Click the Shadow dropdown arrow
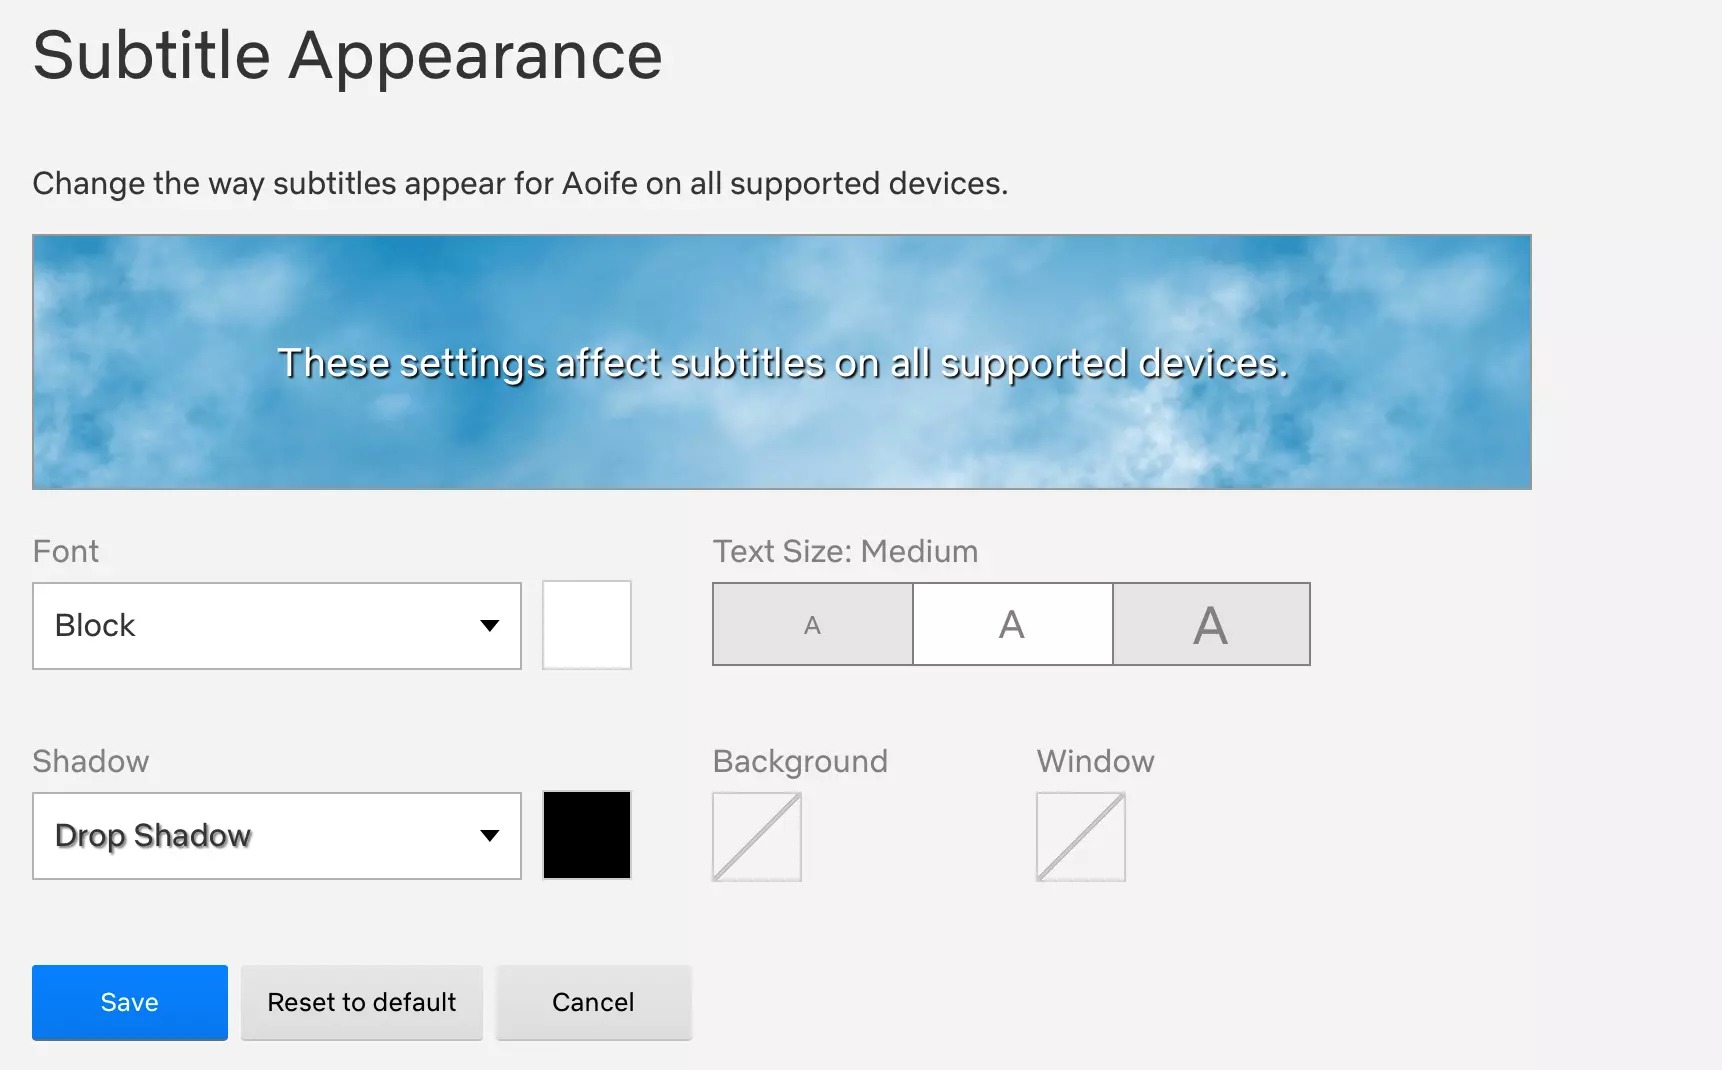This screenshot has width=1722, height=1070. (x=489, y=836)
